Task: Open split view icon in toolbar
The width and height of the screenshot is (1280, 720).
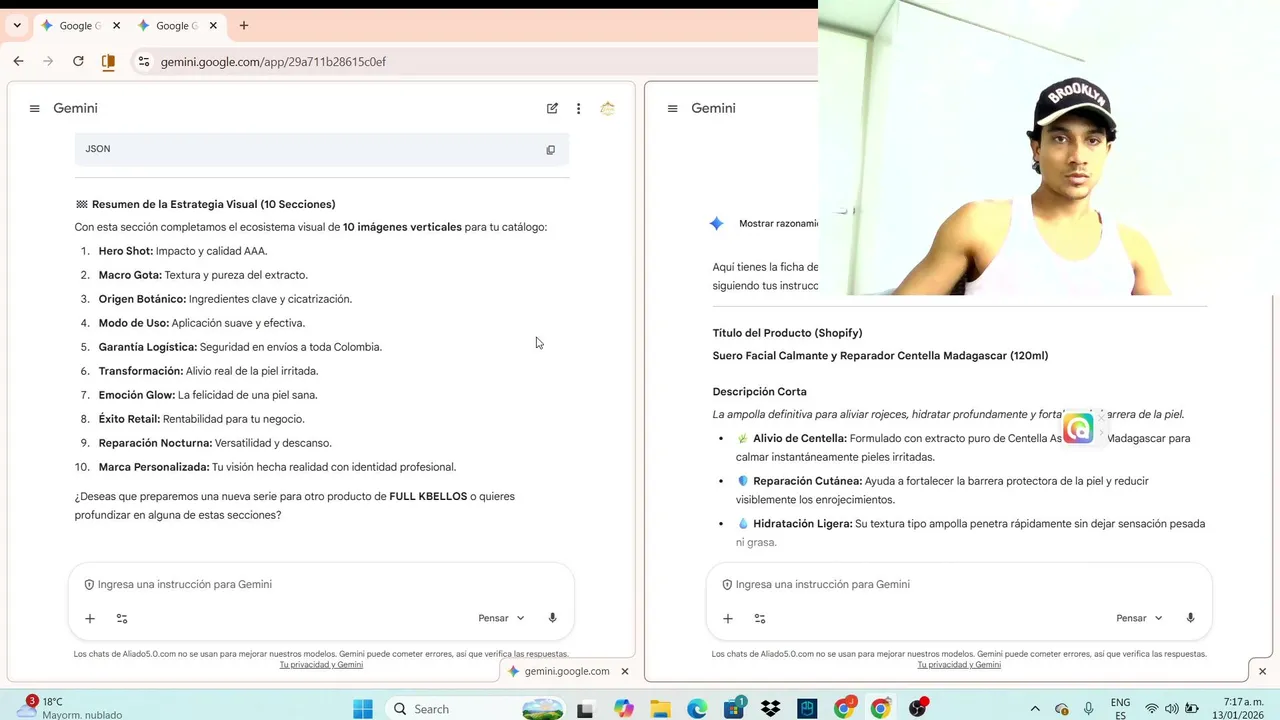Action: click(x=108, y=62)
